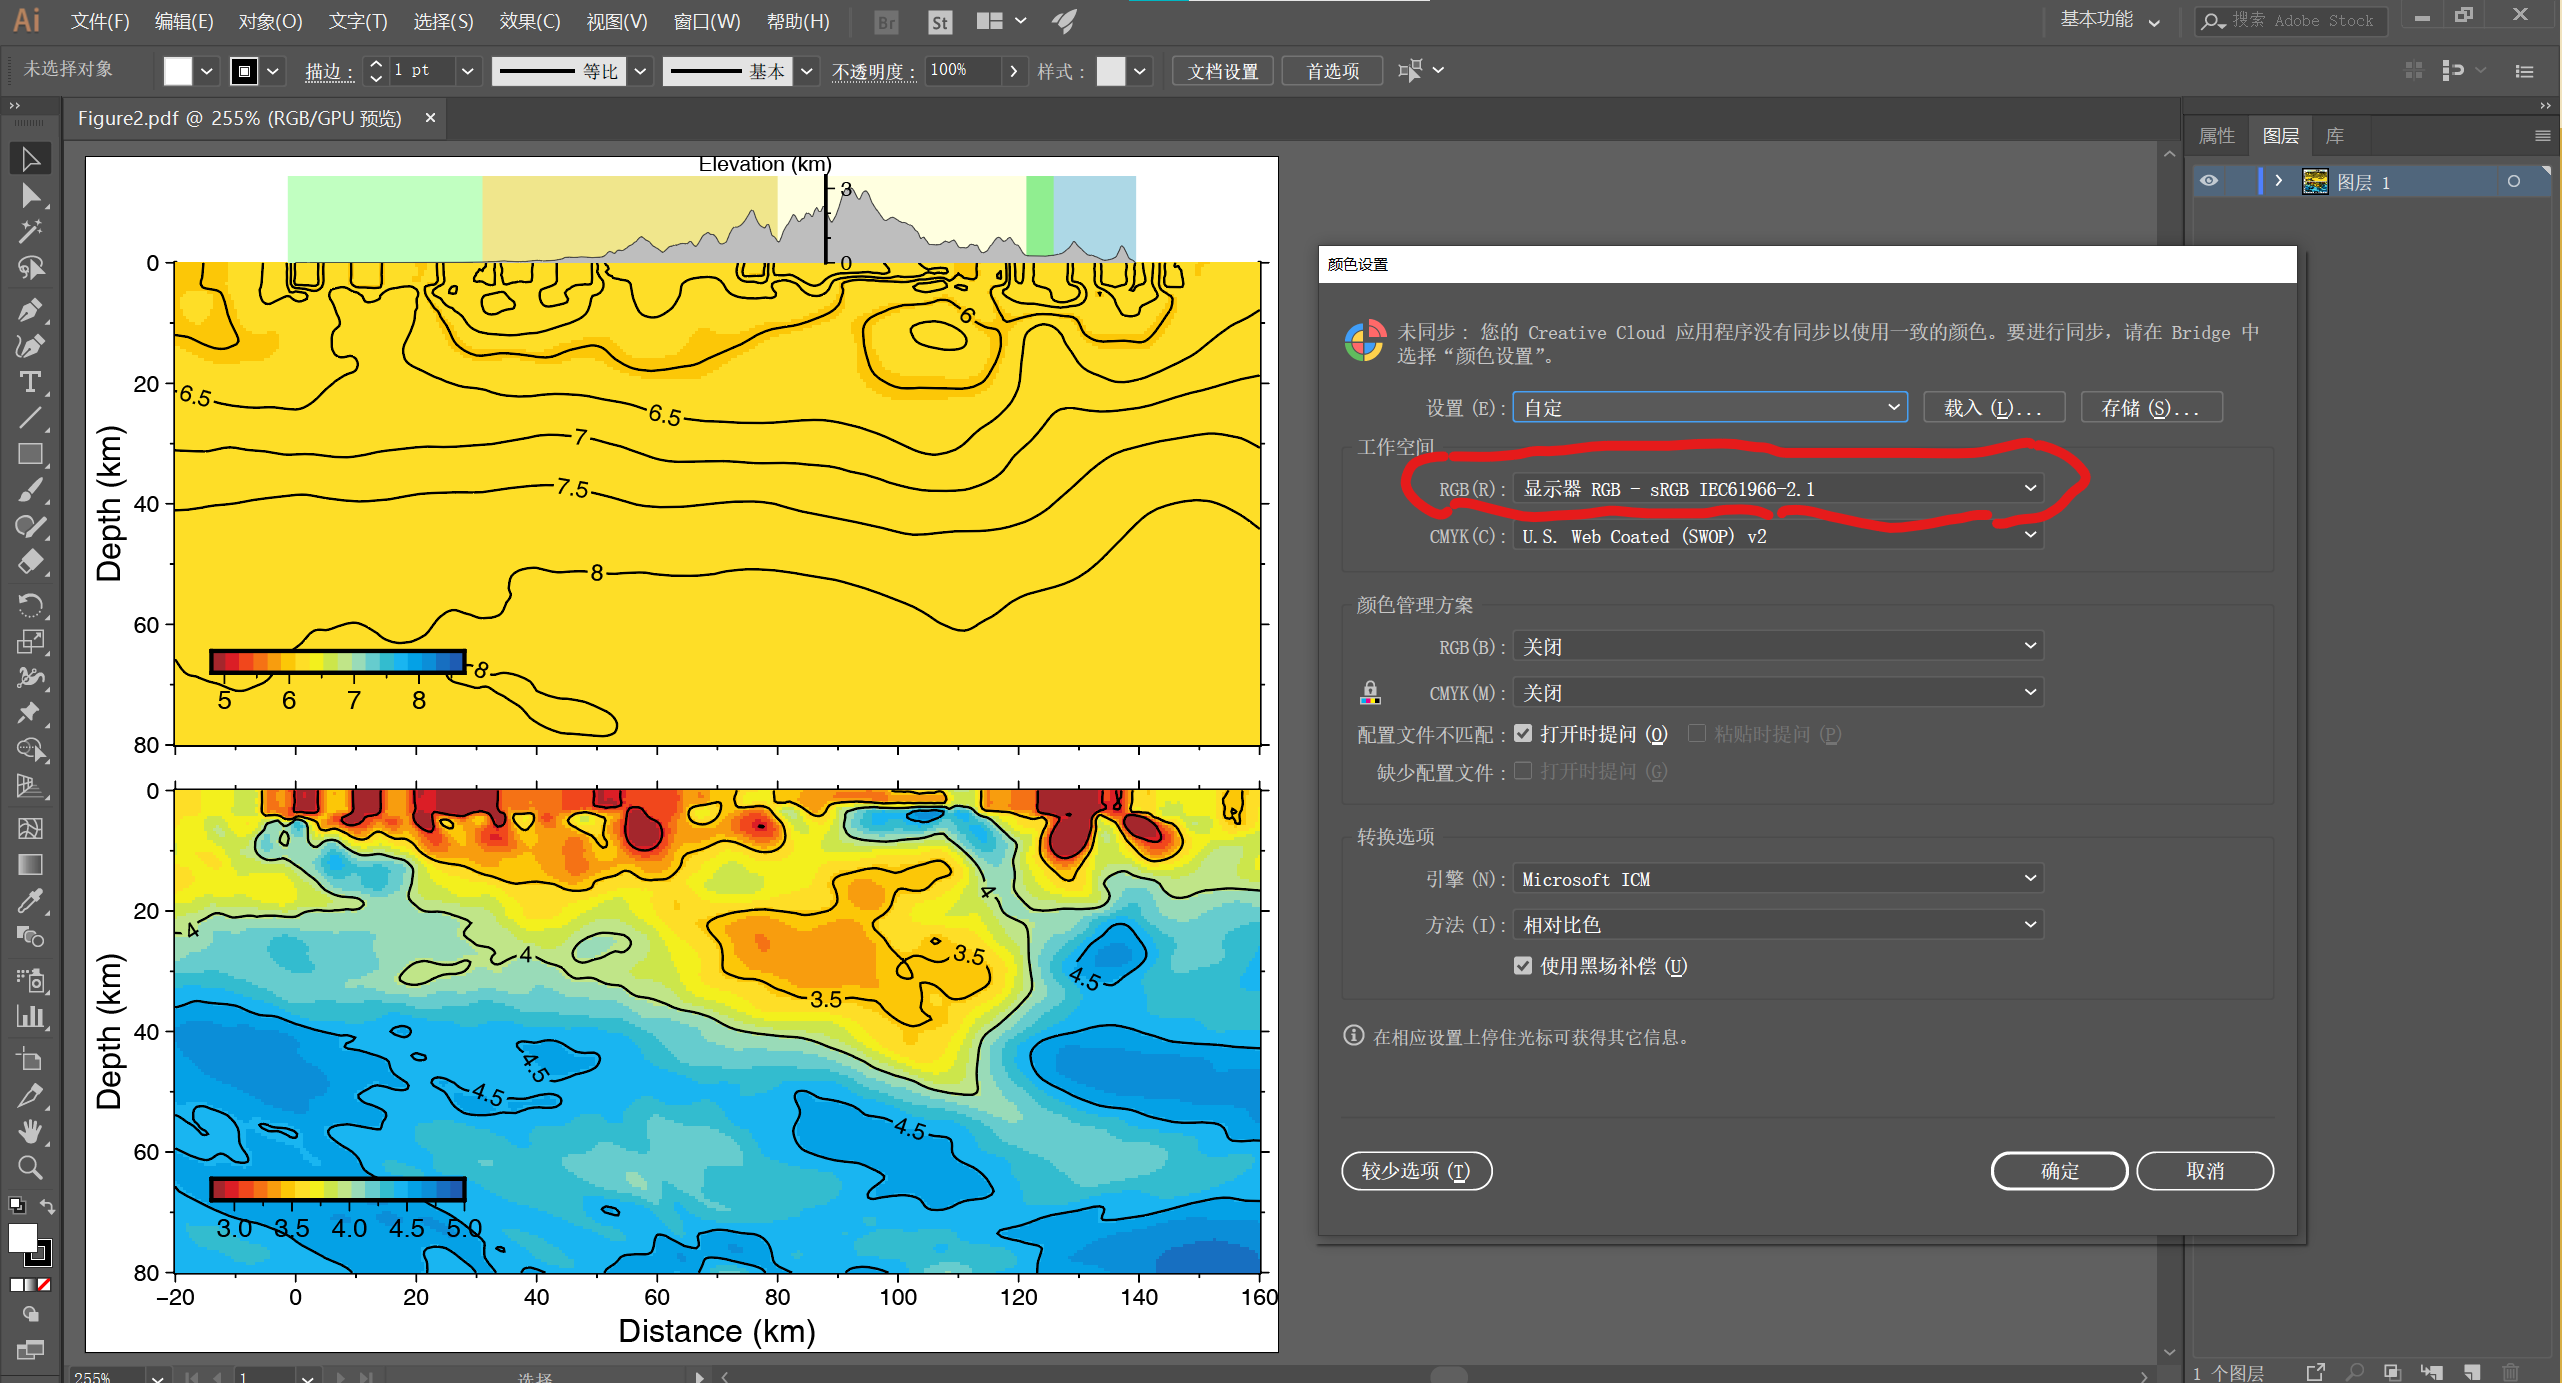Select the Zoom tool
Viewport: 2562px width, 1383px height.
(30, 1167)
